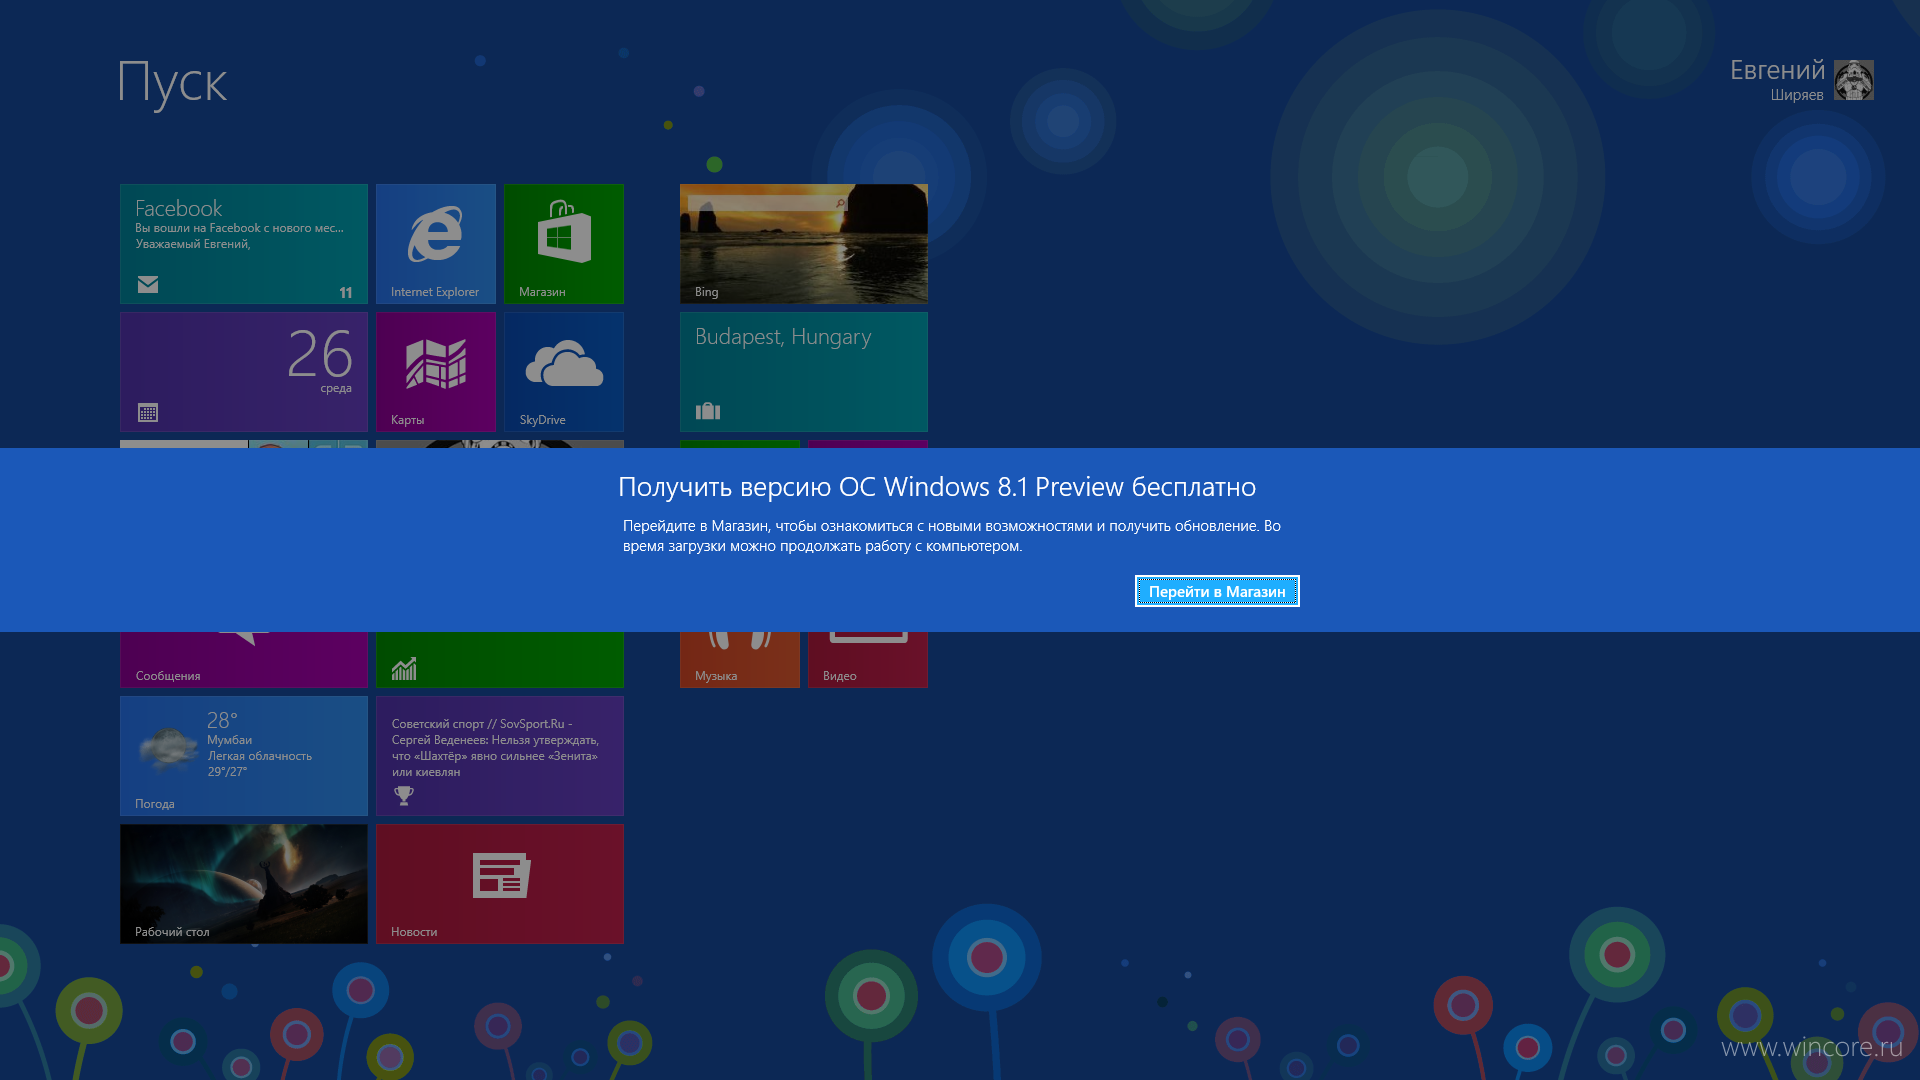The image size is (1920, 1080).
Task: Click the Windows 8.1 Preview banner headline
Action: (937, 487)
